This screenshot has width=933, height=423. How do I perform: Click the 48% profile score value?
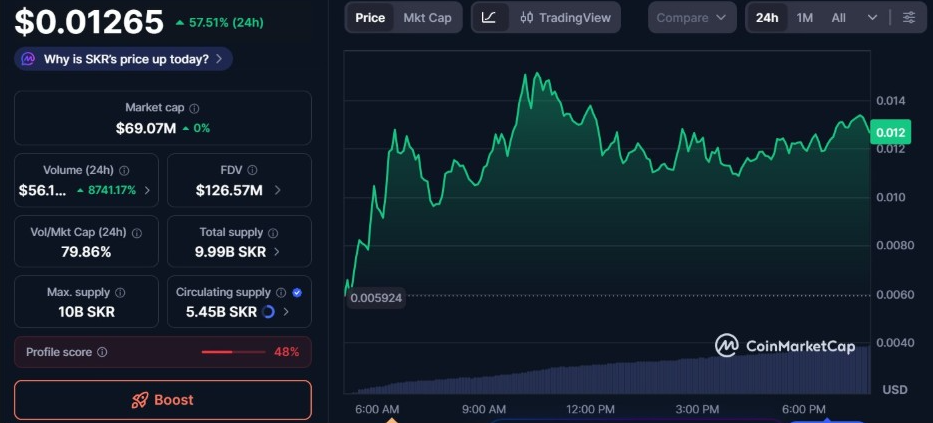(x=287, y=352)
